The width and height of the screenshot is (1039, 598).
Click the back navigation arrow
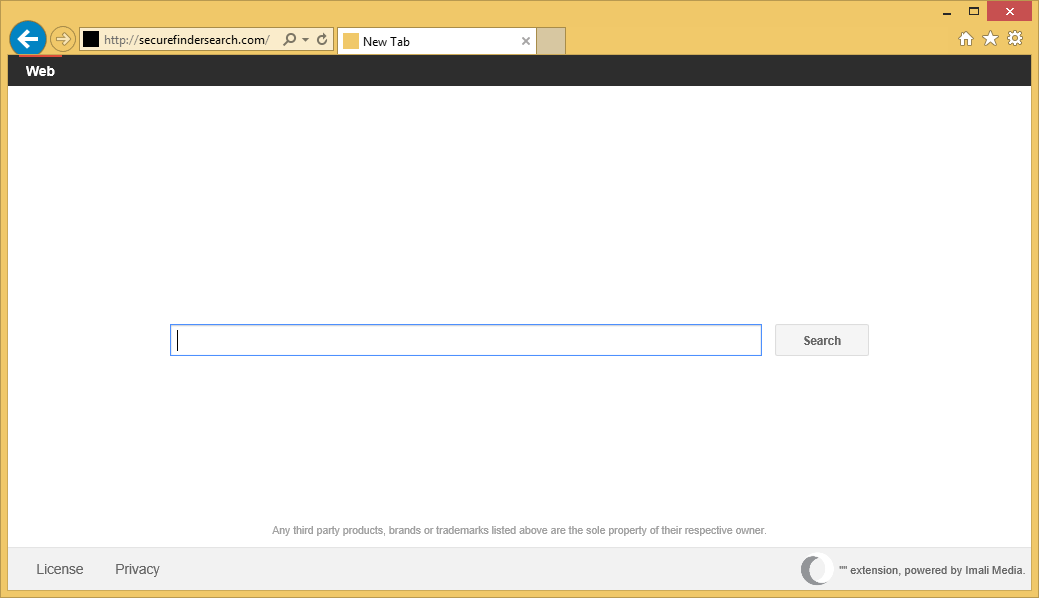pyautogui.click(x=27, y=38)
